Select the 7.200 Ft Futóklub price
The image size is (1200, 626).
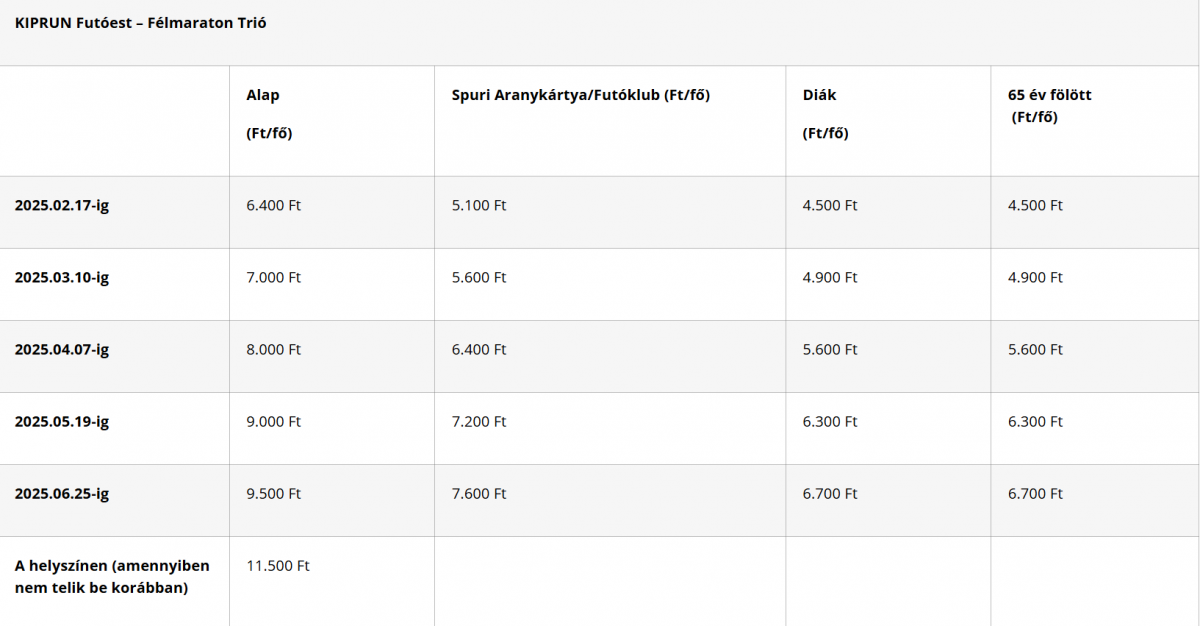[x=479, y=421]
